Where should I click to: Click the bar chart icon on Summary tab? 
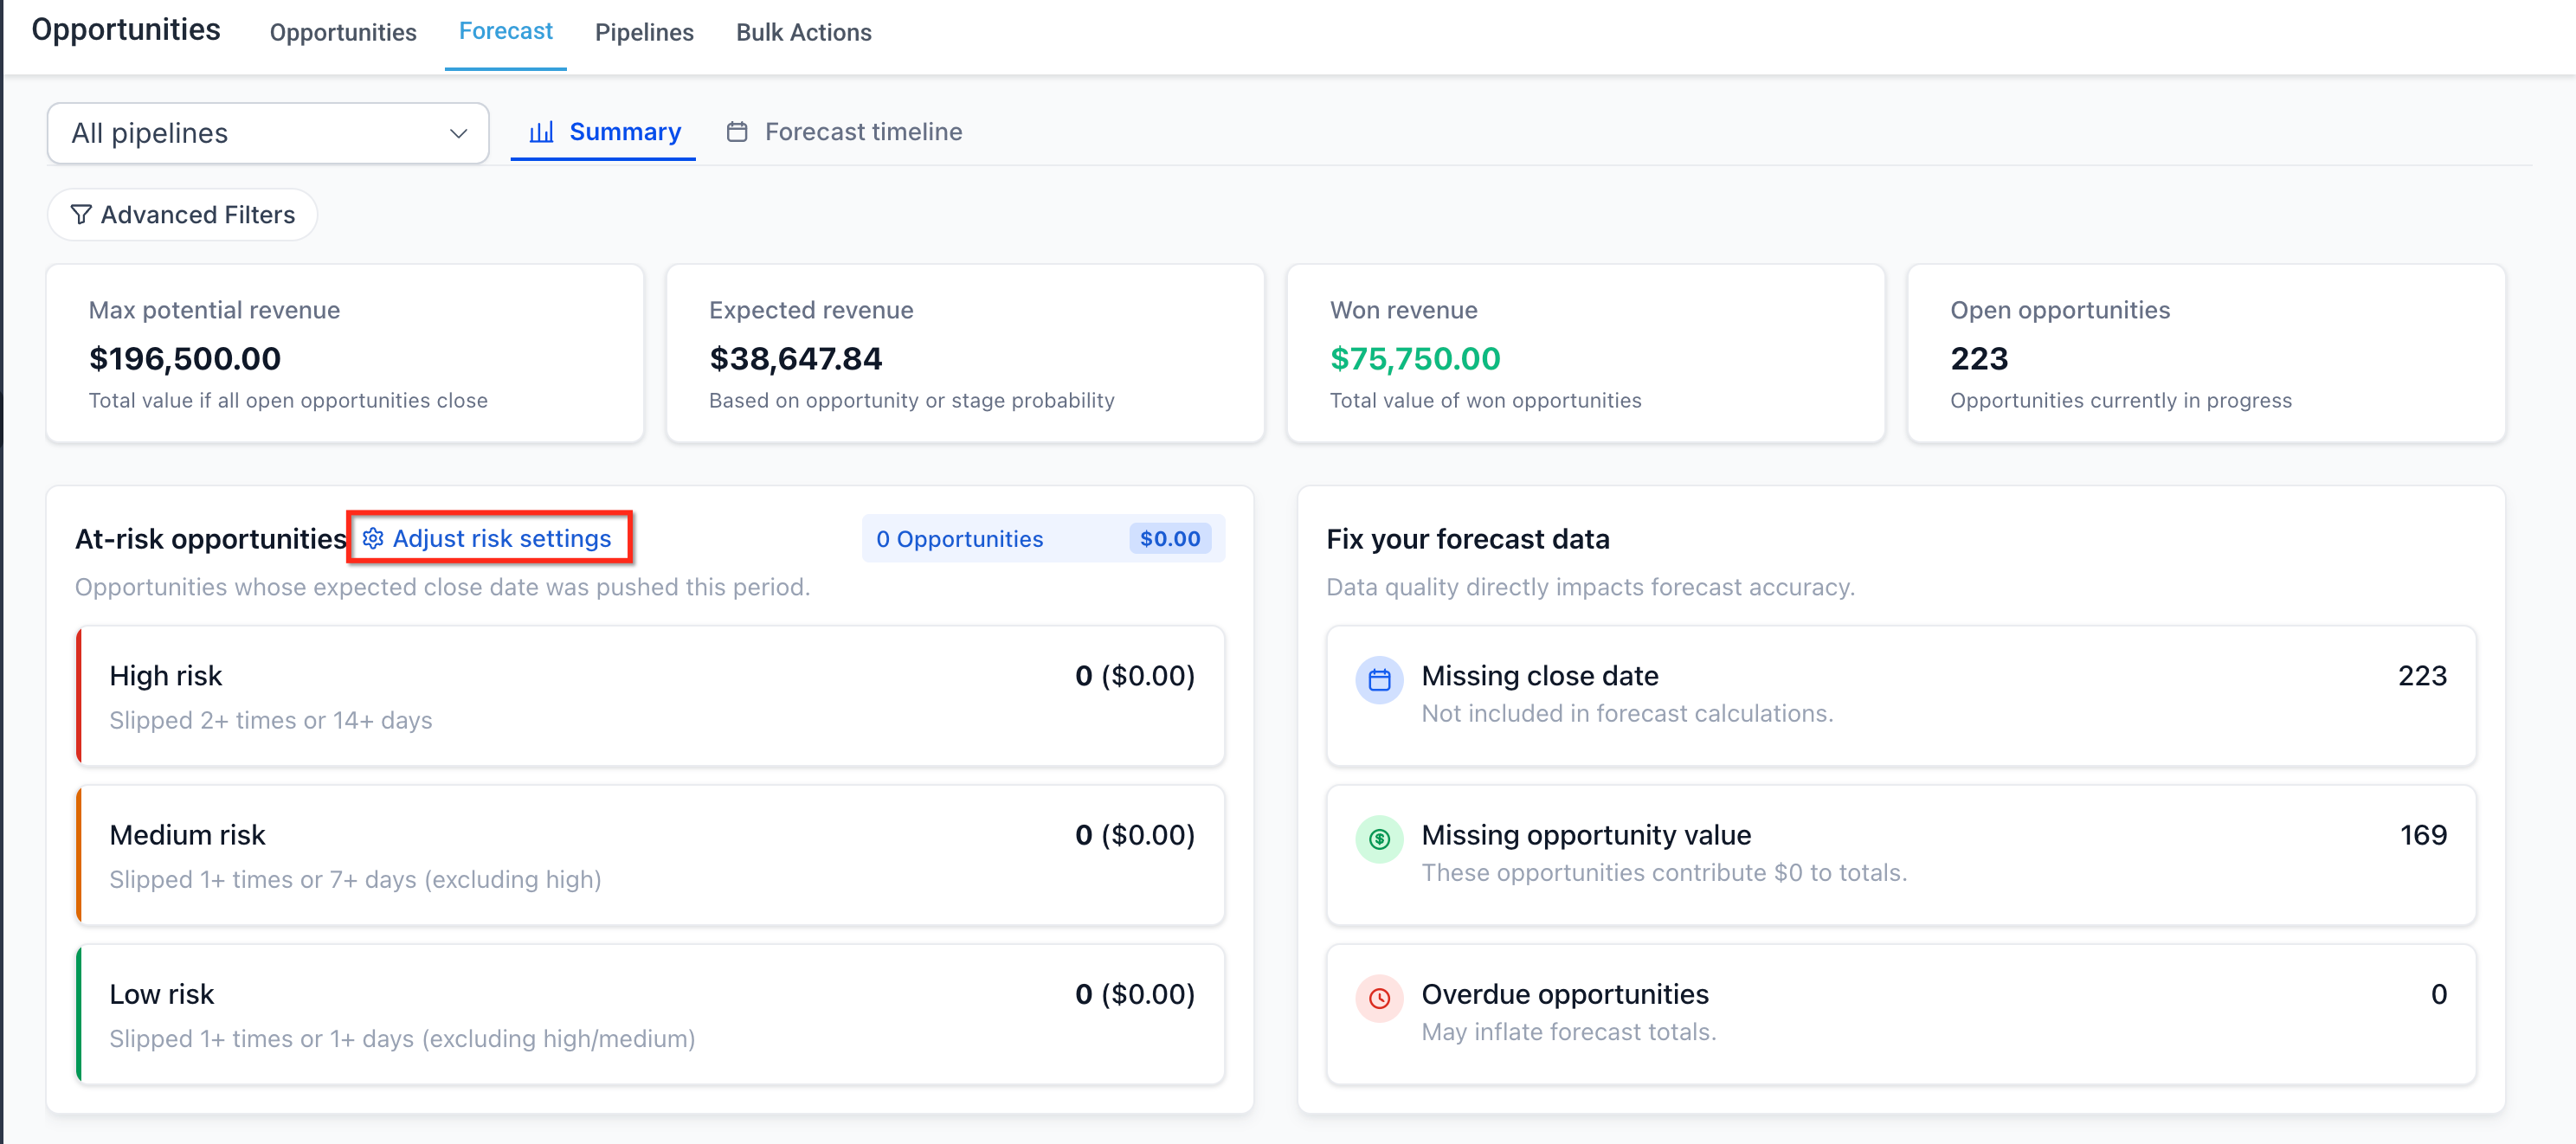[541, 132]
